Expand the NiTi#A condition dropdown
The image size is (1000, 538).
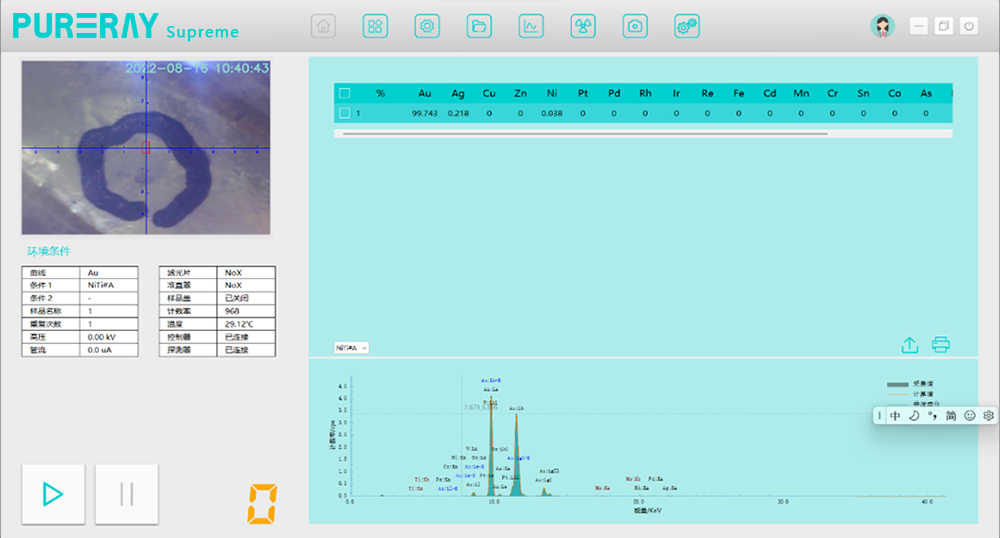(352, 348)
